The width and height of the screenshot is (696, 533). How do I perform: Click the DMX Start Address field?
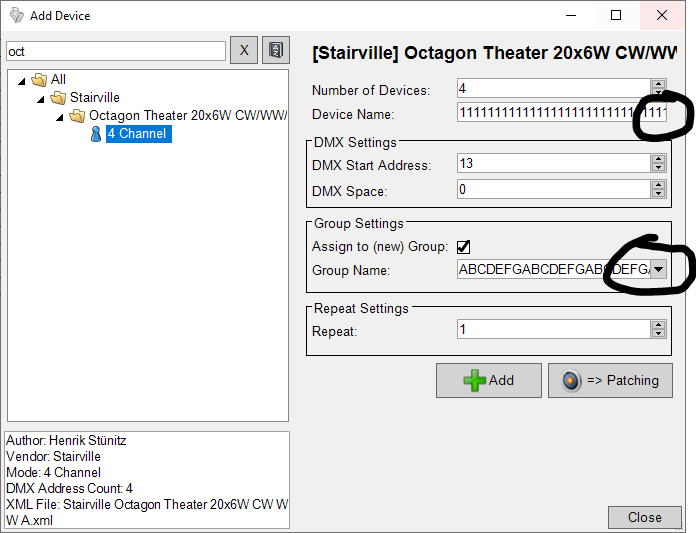click(x=552, y=163)
